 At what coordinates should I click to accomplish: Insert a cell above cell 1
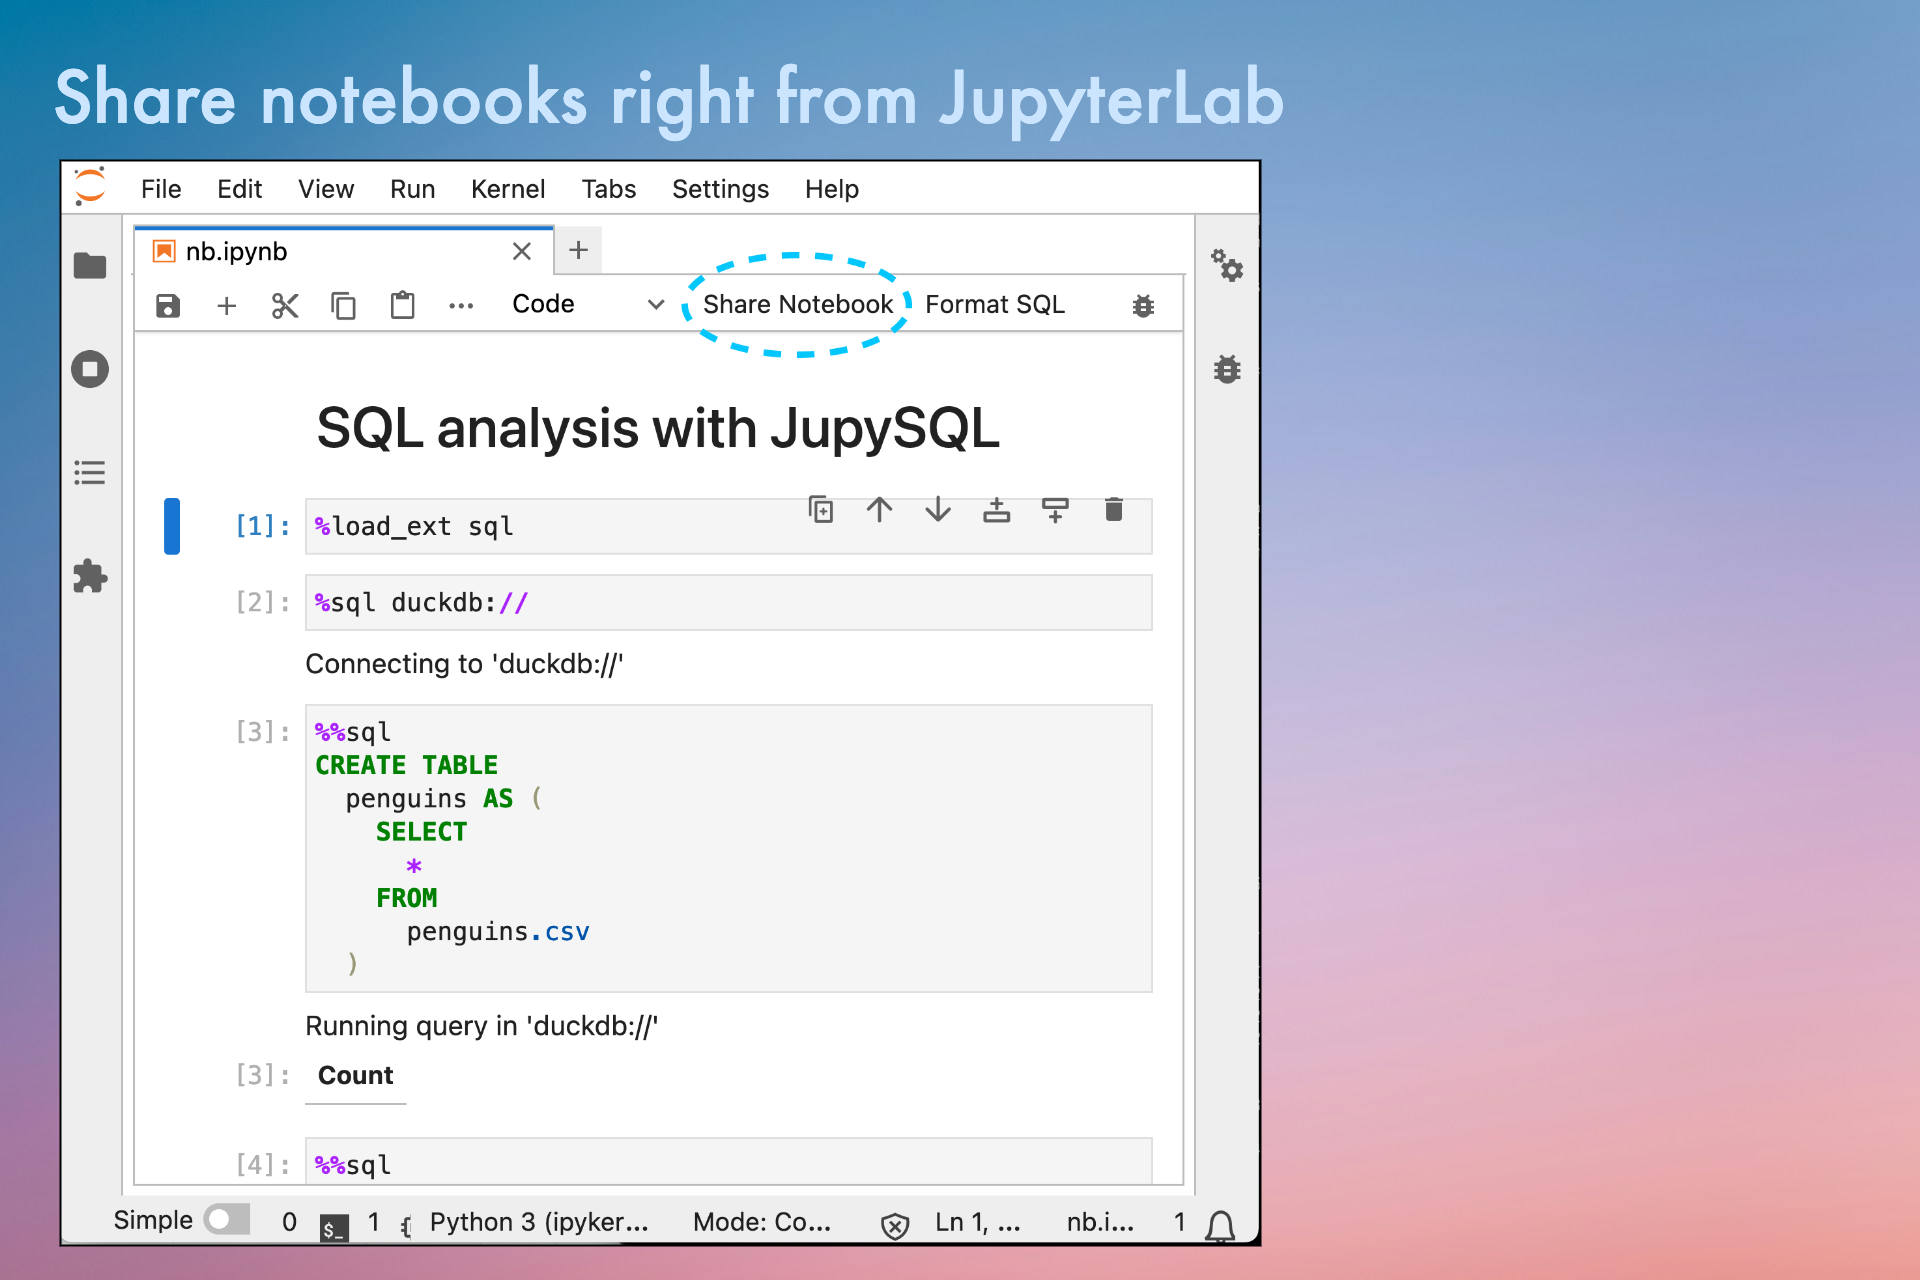tap(996, 510)
